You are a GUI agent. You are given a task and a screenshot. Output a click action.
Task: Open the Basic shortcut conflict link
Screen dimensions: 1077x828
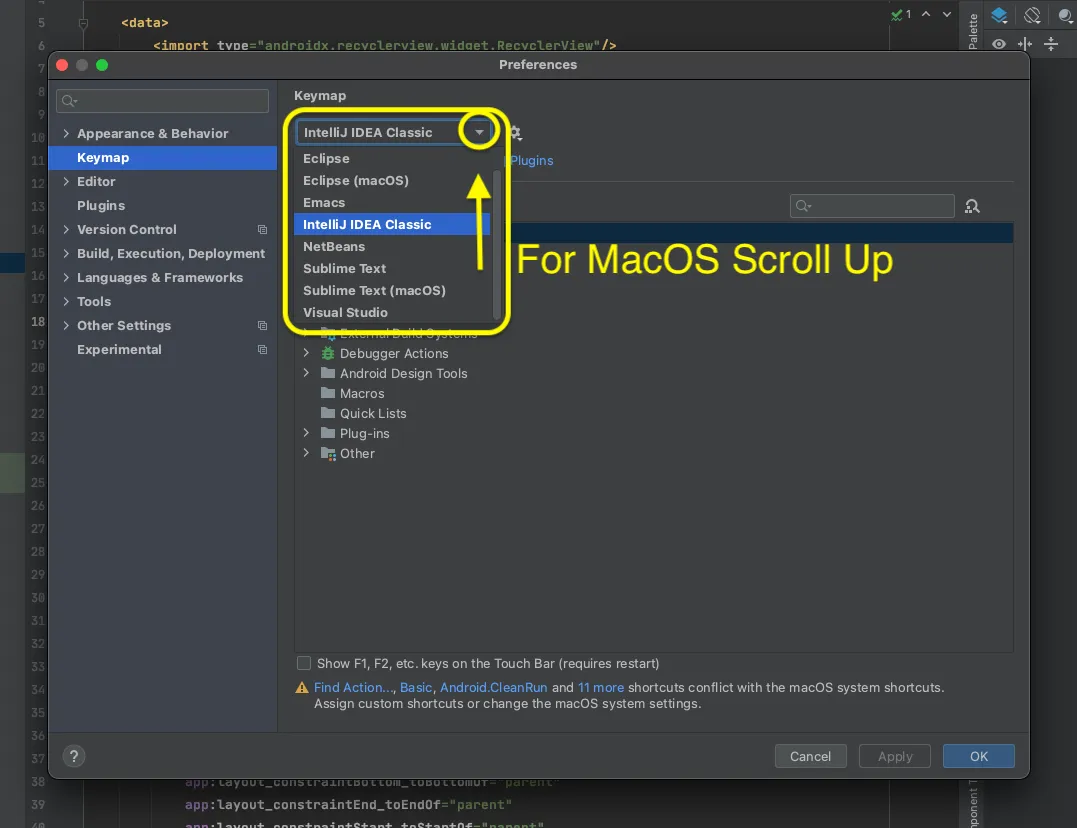pyautogui.click(x=416, y=687)
